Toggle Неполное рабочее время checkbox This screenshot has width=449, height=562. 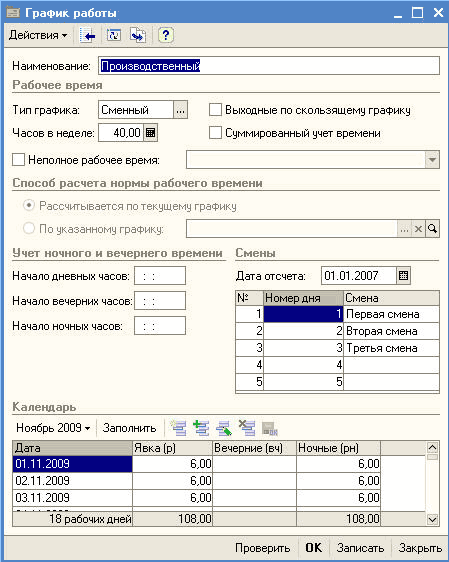pos(18,159)
